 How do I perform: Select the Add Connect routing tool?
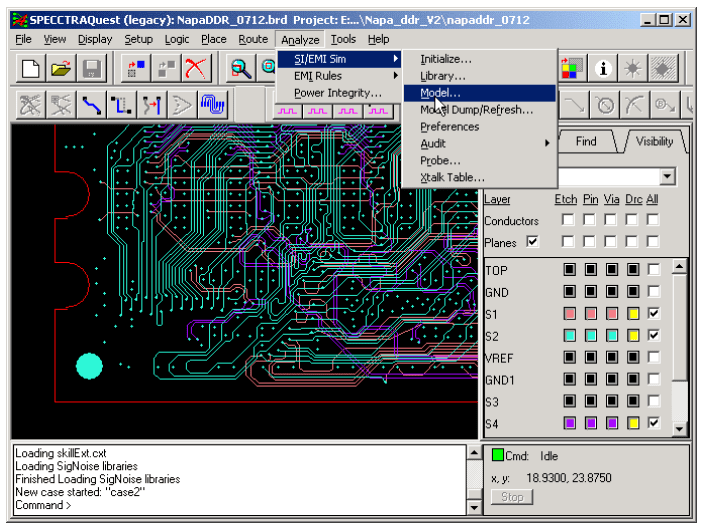tap(92, 104)
